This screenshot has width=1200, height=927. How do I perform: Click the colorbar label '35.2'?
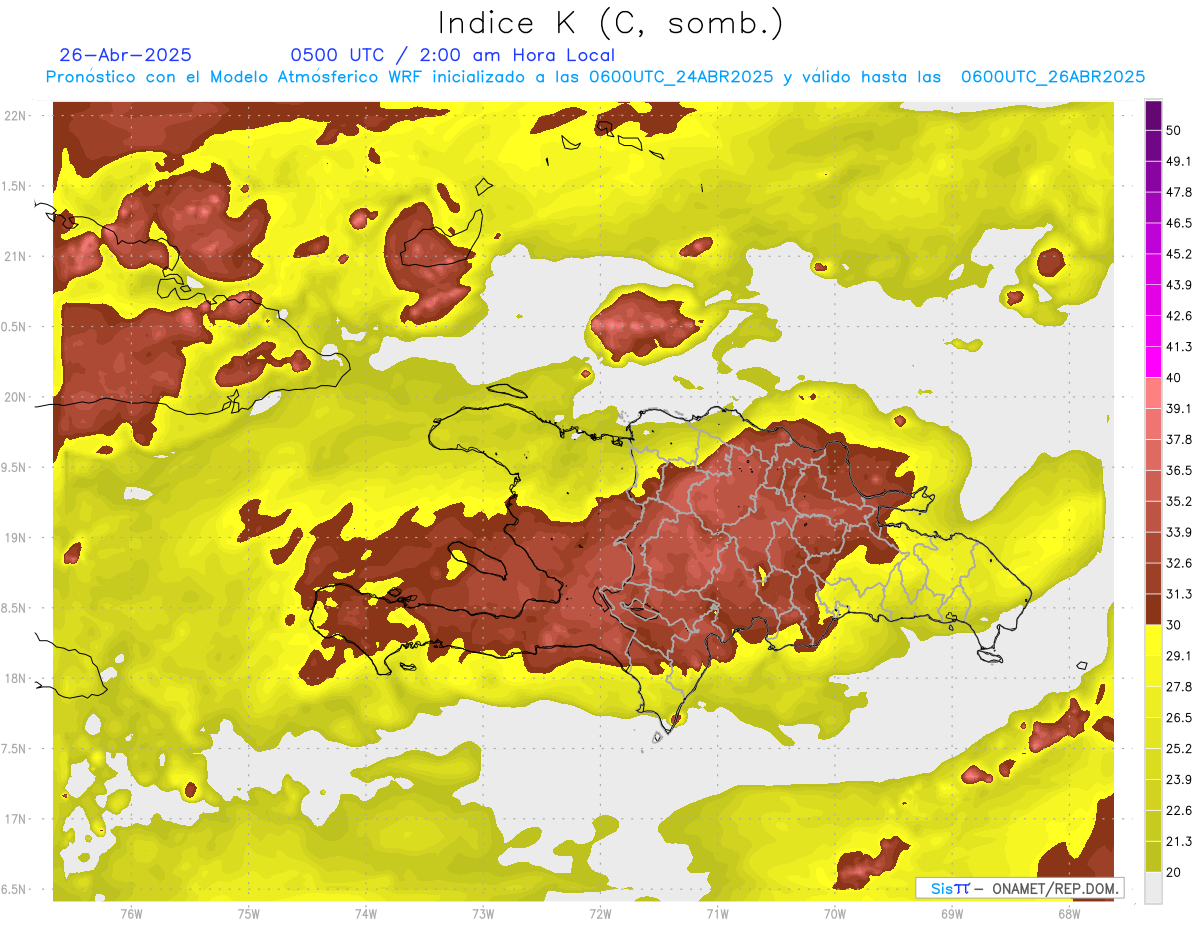tap(1178, 501)
